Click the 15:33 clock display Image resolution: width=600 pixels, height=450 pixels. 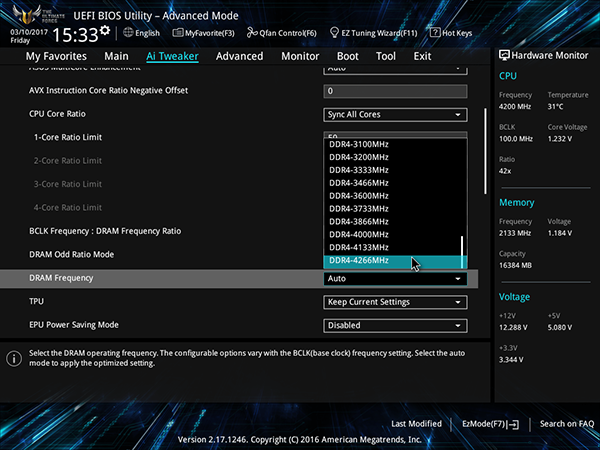click(x=75, y=35)
